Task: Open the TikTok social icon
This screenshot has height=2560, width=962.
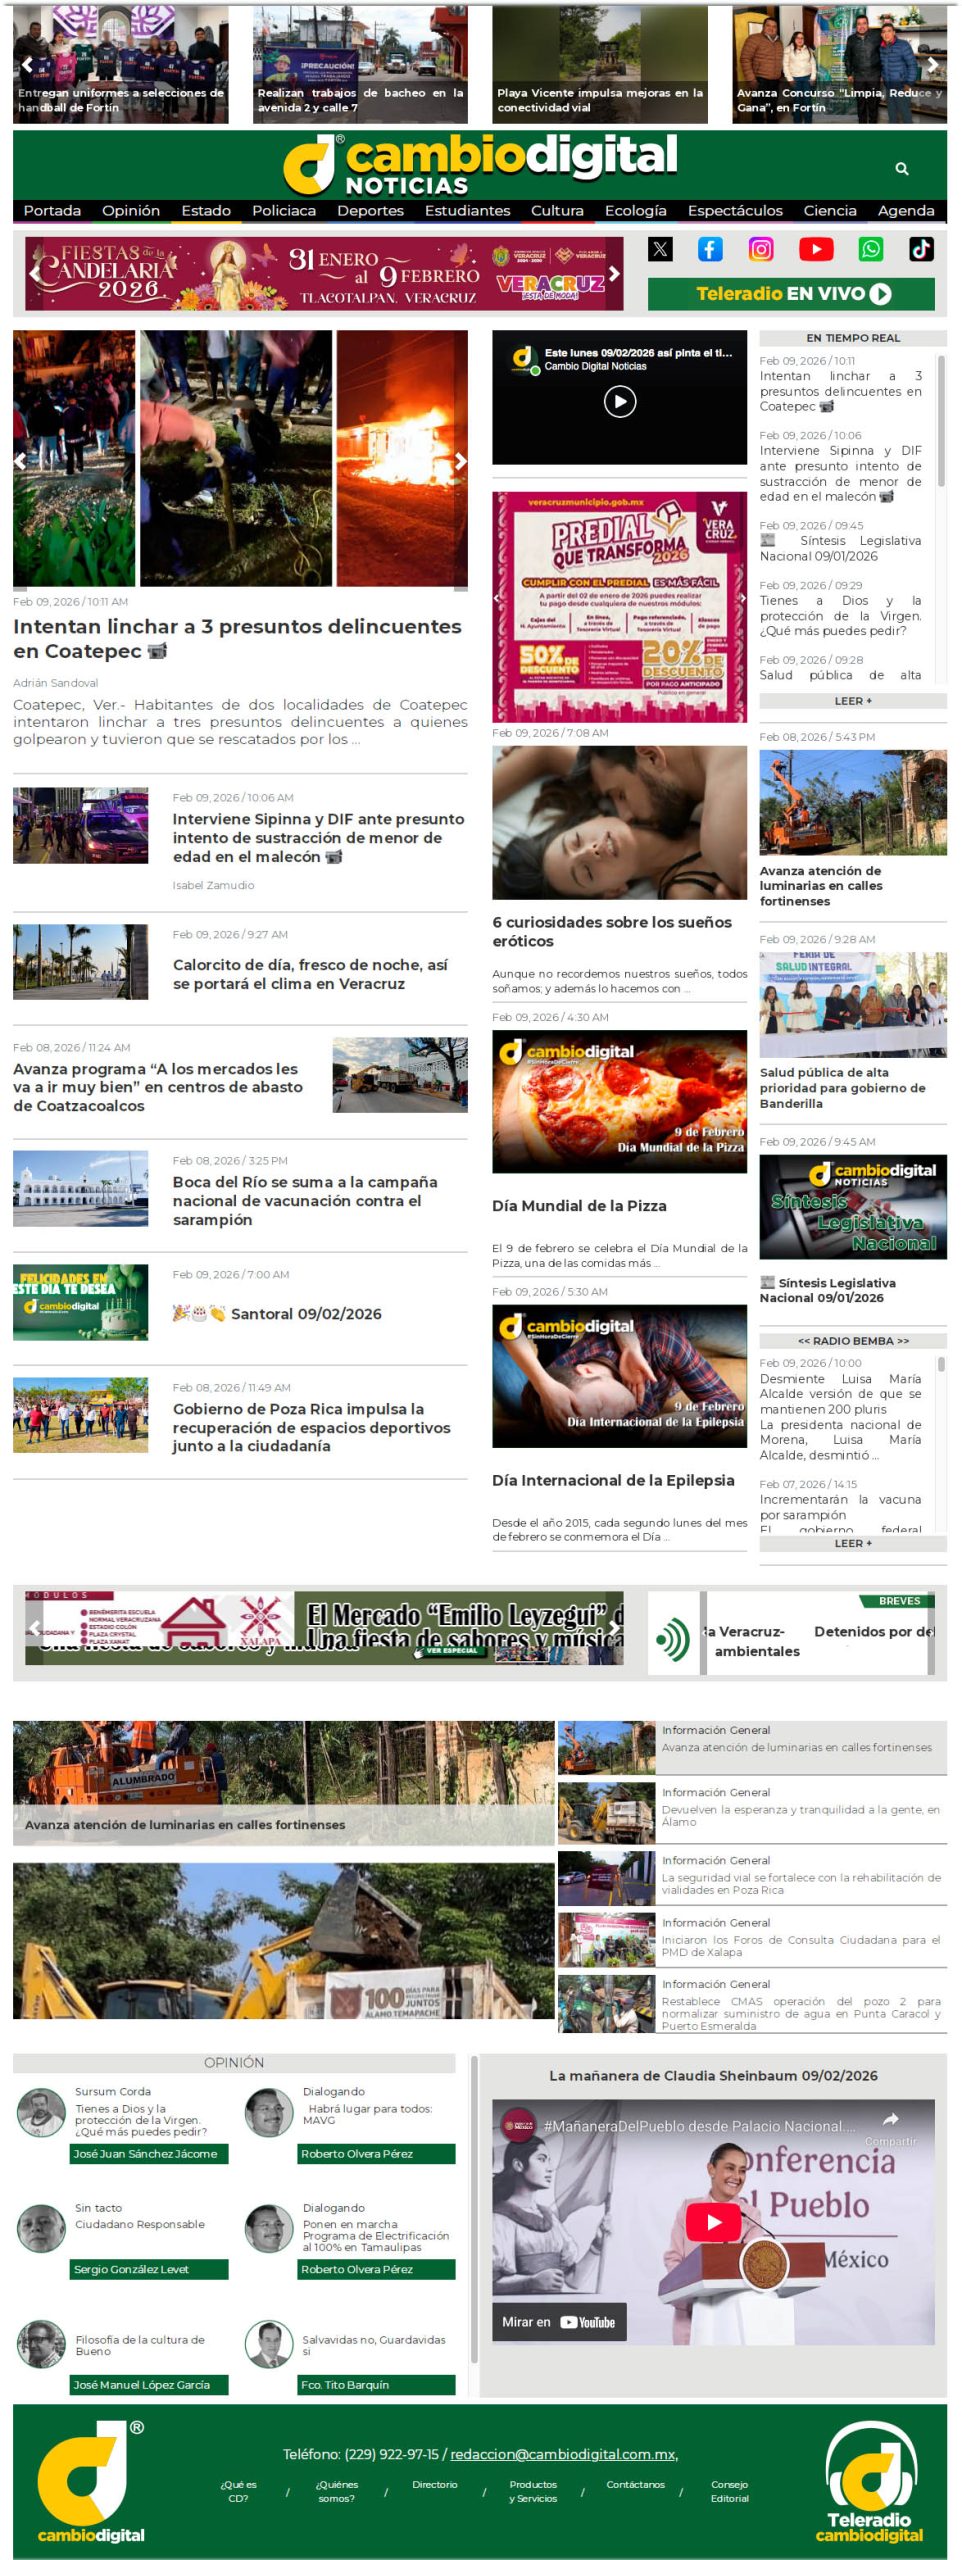Action: pos(921,249)
